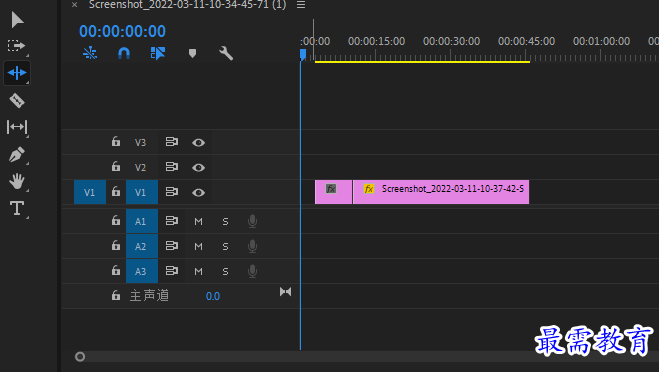Select the Razor tool
Screen dimensions: 659x372
[17, 100]
